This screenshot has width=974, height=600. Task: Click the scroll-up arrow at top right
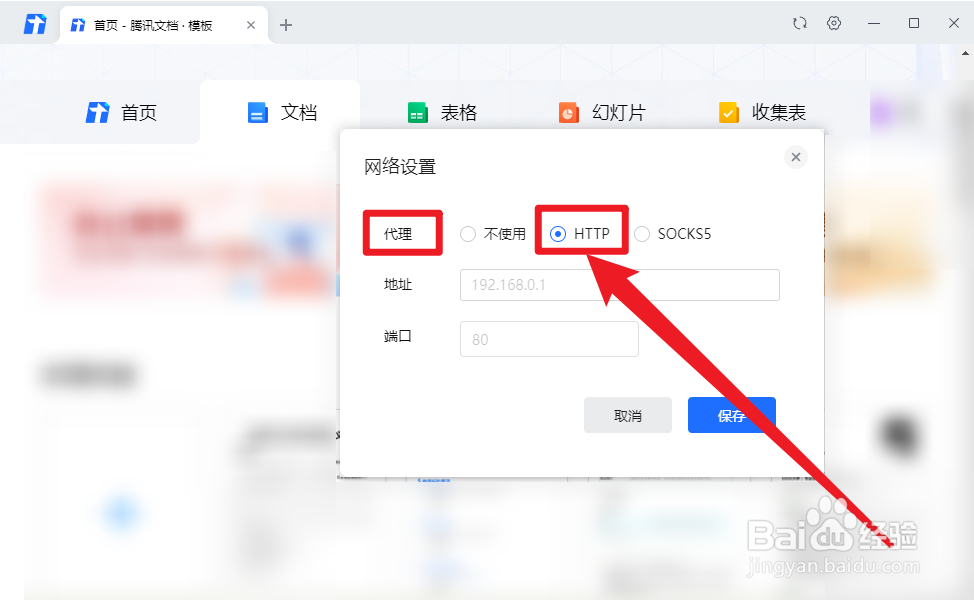[965, 53]
